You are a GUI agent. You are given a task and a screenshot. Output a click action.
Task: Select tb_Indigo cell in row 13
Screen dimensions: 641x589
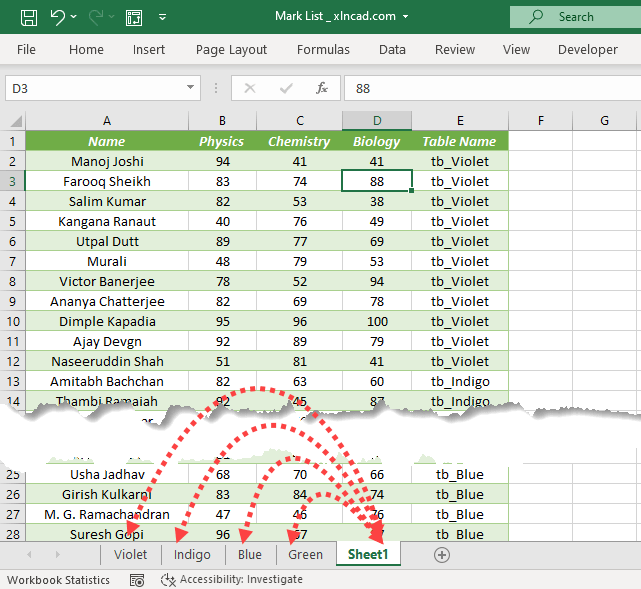click(459, 381)
